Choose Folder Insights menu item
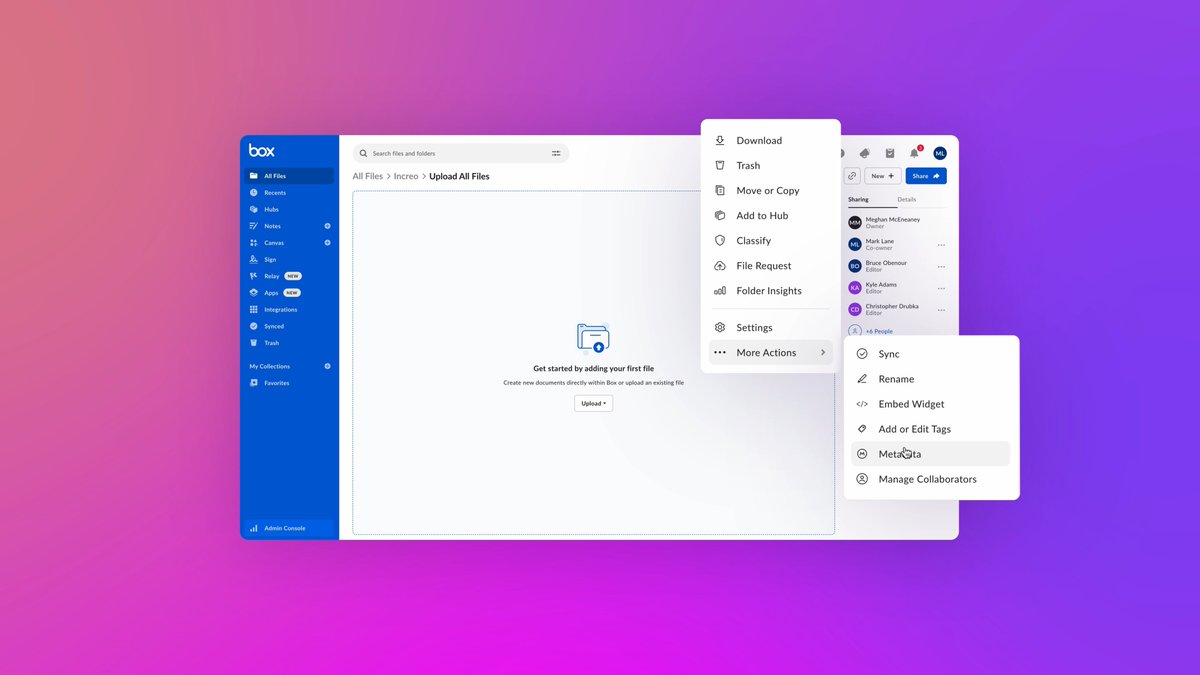 tap(771, 291)
